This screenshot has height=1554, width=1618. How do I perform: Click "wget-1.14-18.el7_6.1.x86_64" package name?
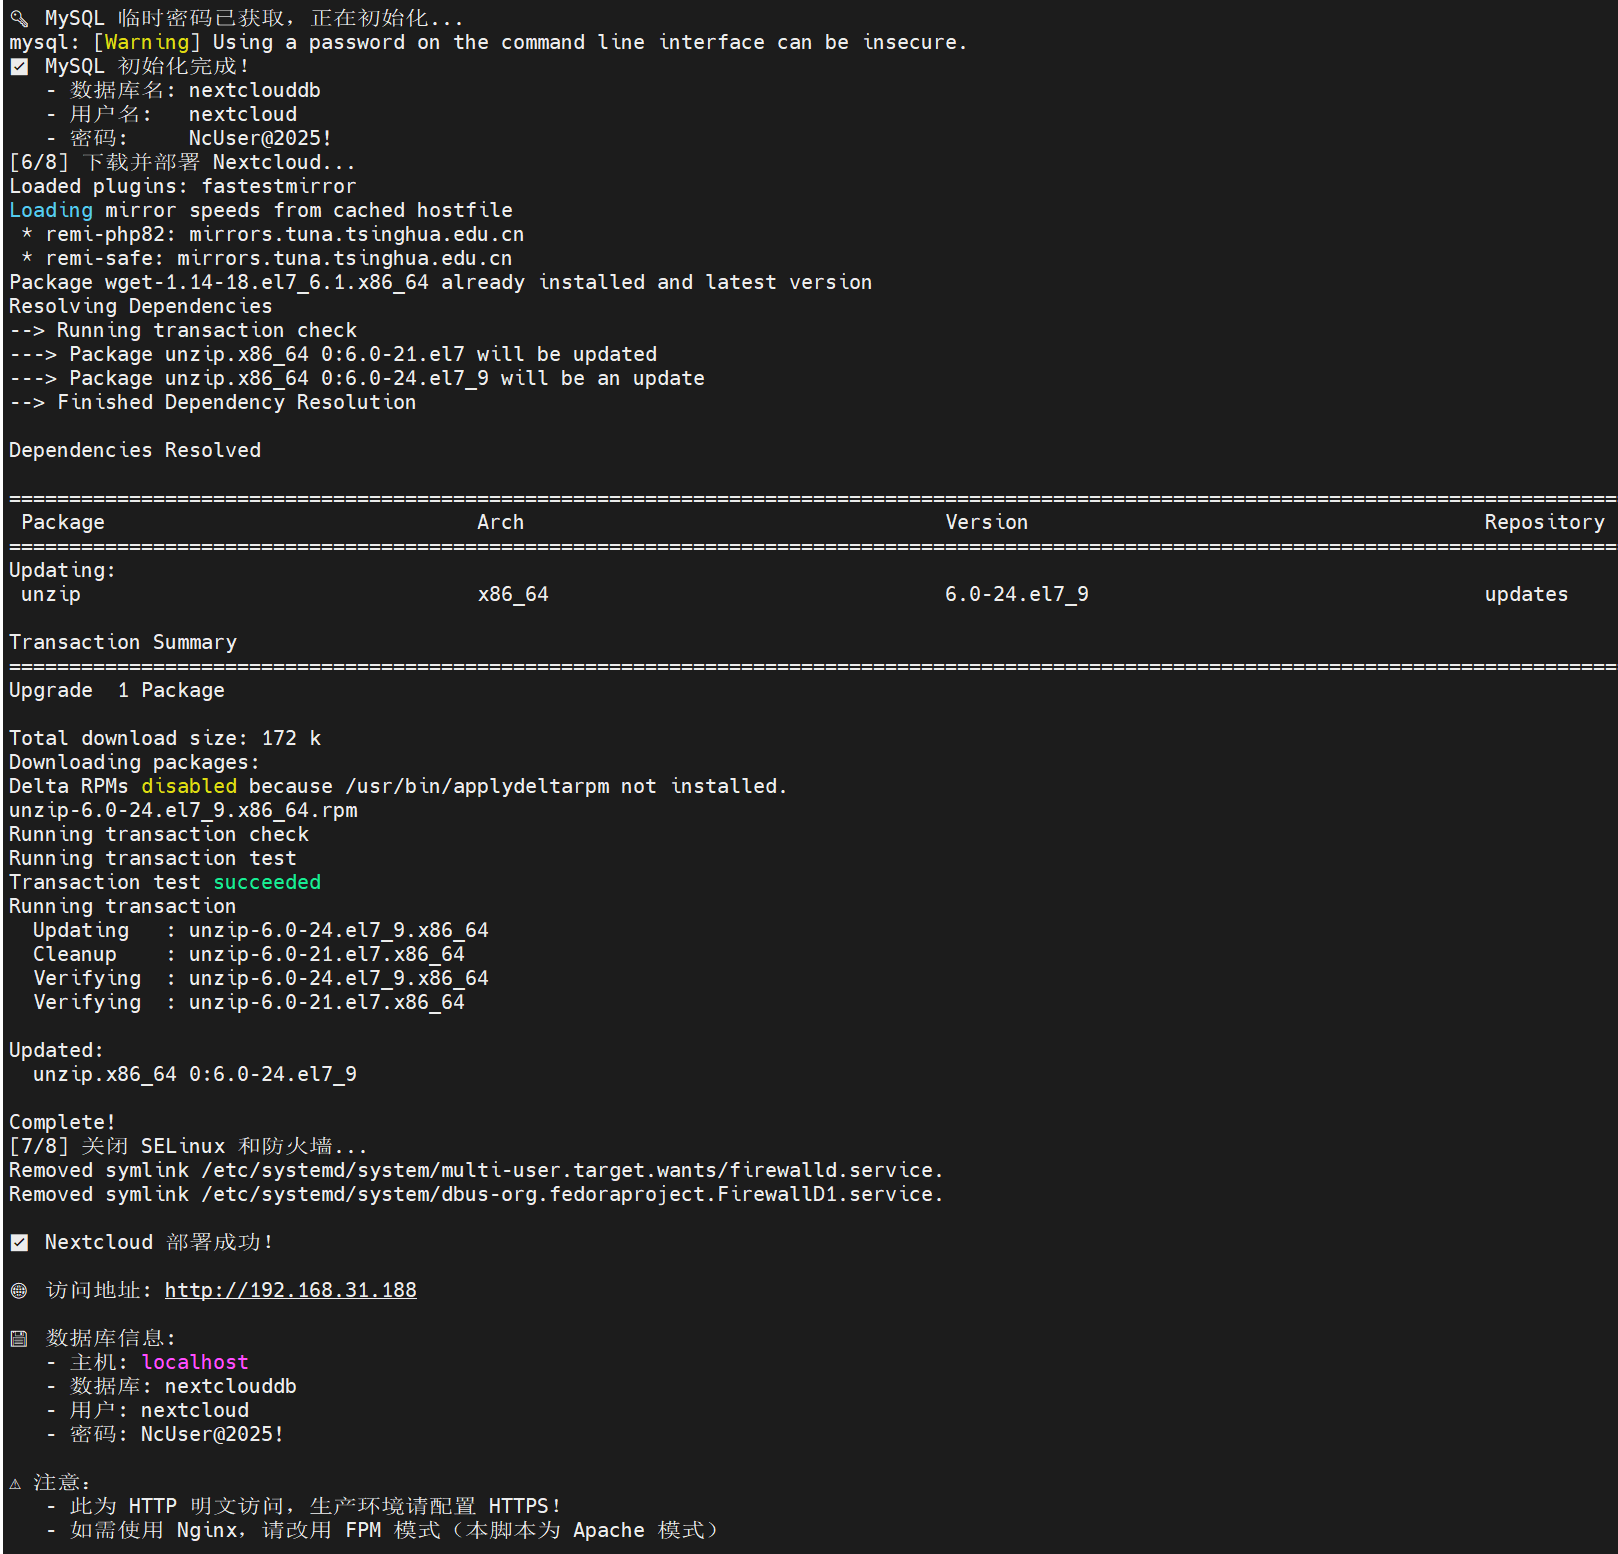pos(267,282)
